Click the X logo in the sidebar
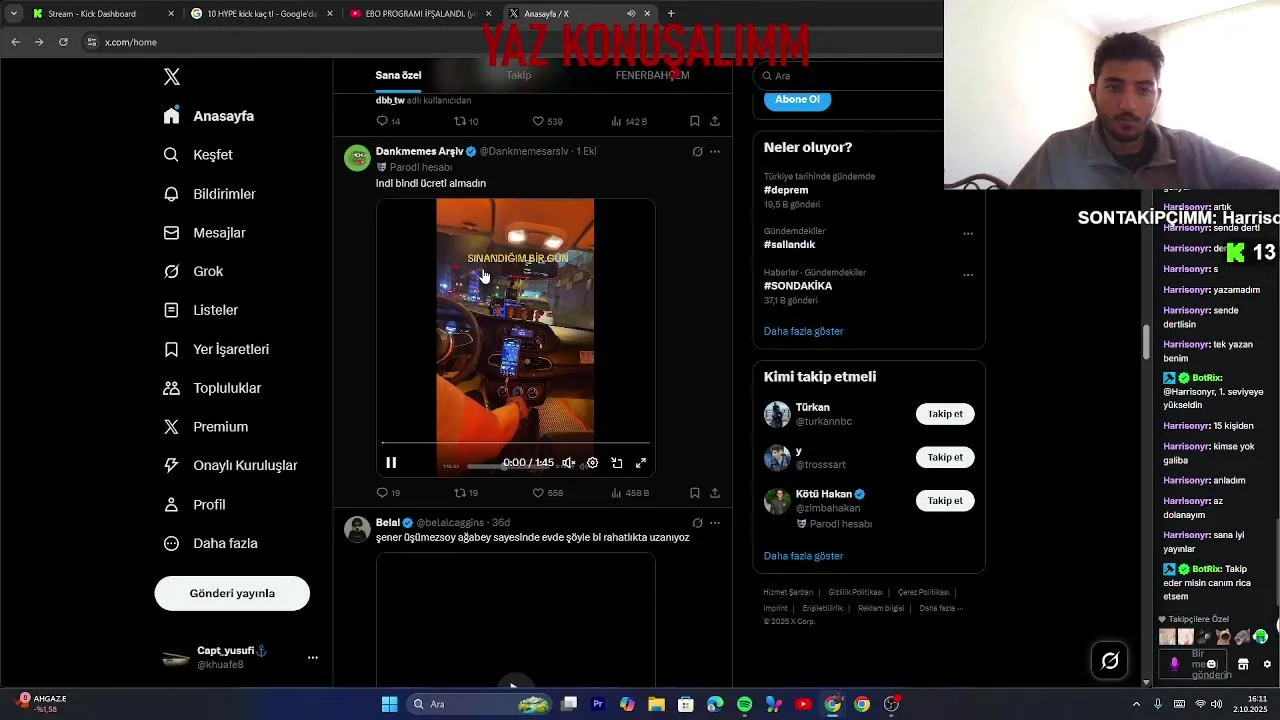1280x720 pixels. pos(172,77)
